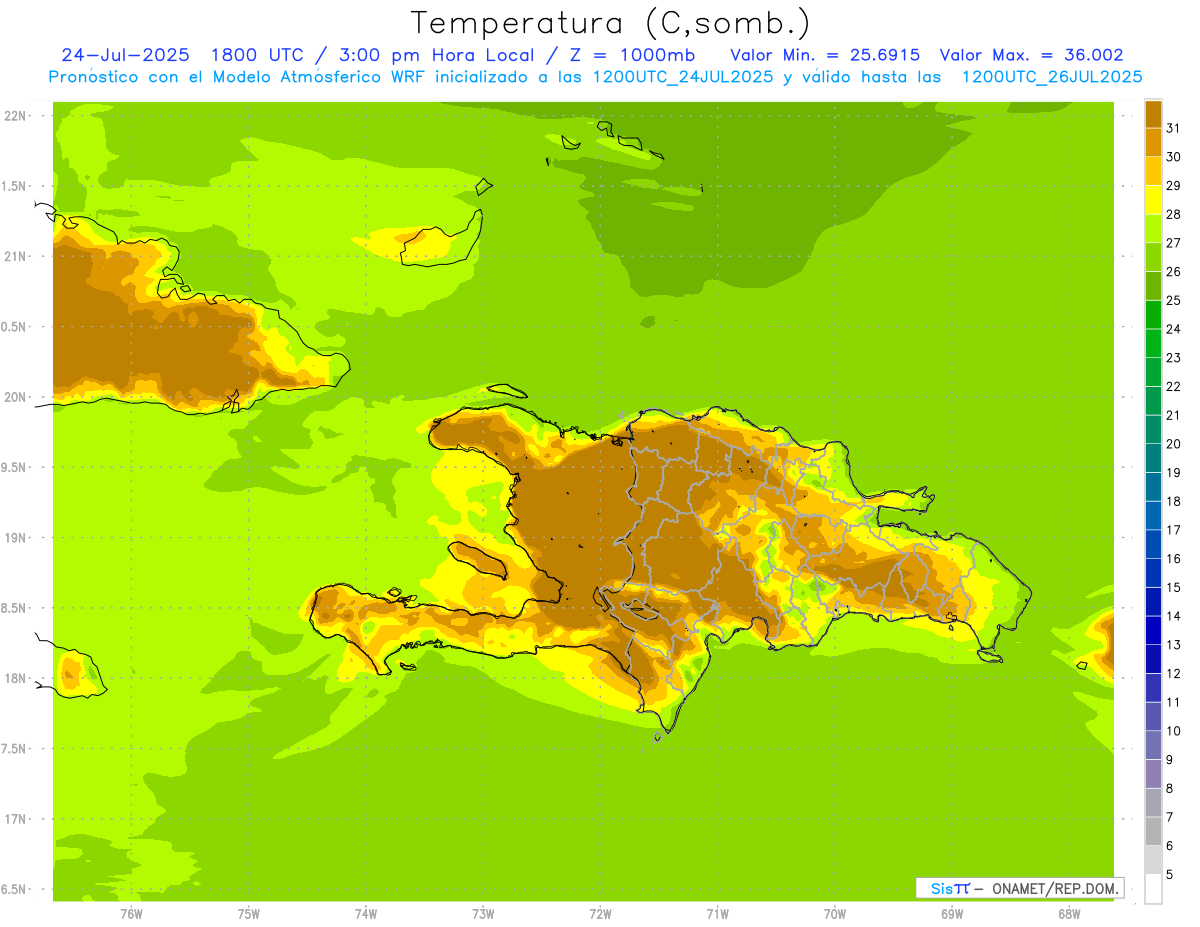The image size is (1200, 927).
Task: Click the "31" colorbar label
Action: click(x=1173, y=128)
